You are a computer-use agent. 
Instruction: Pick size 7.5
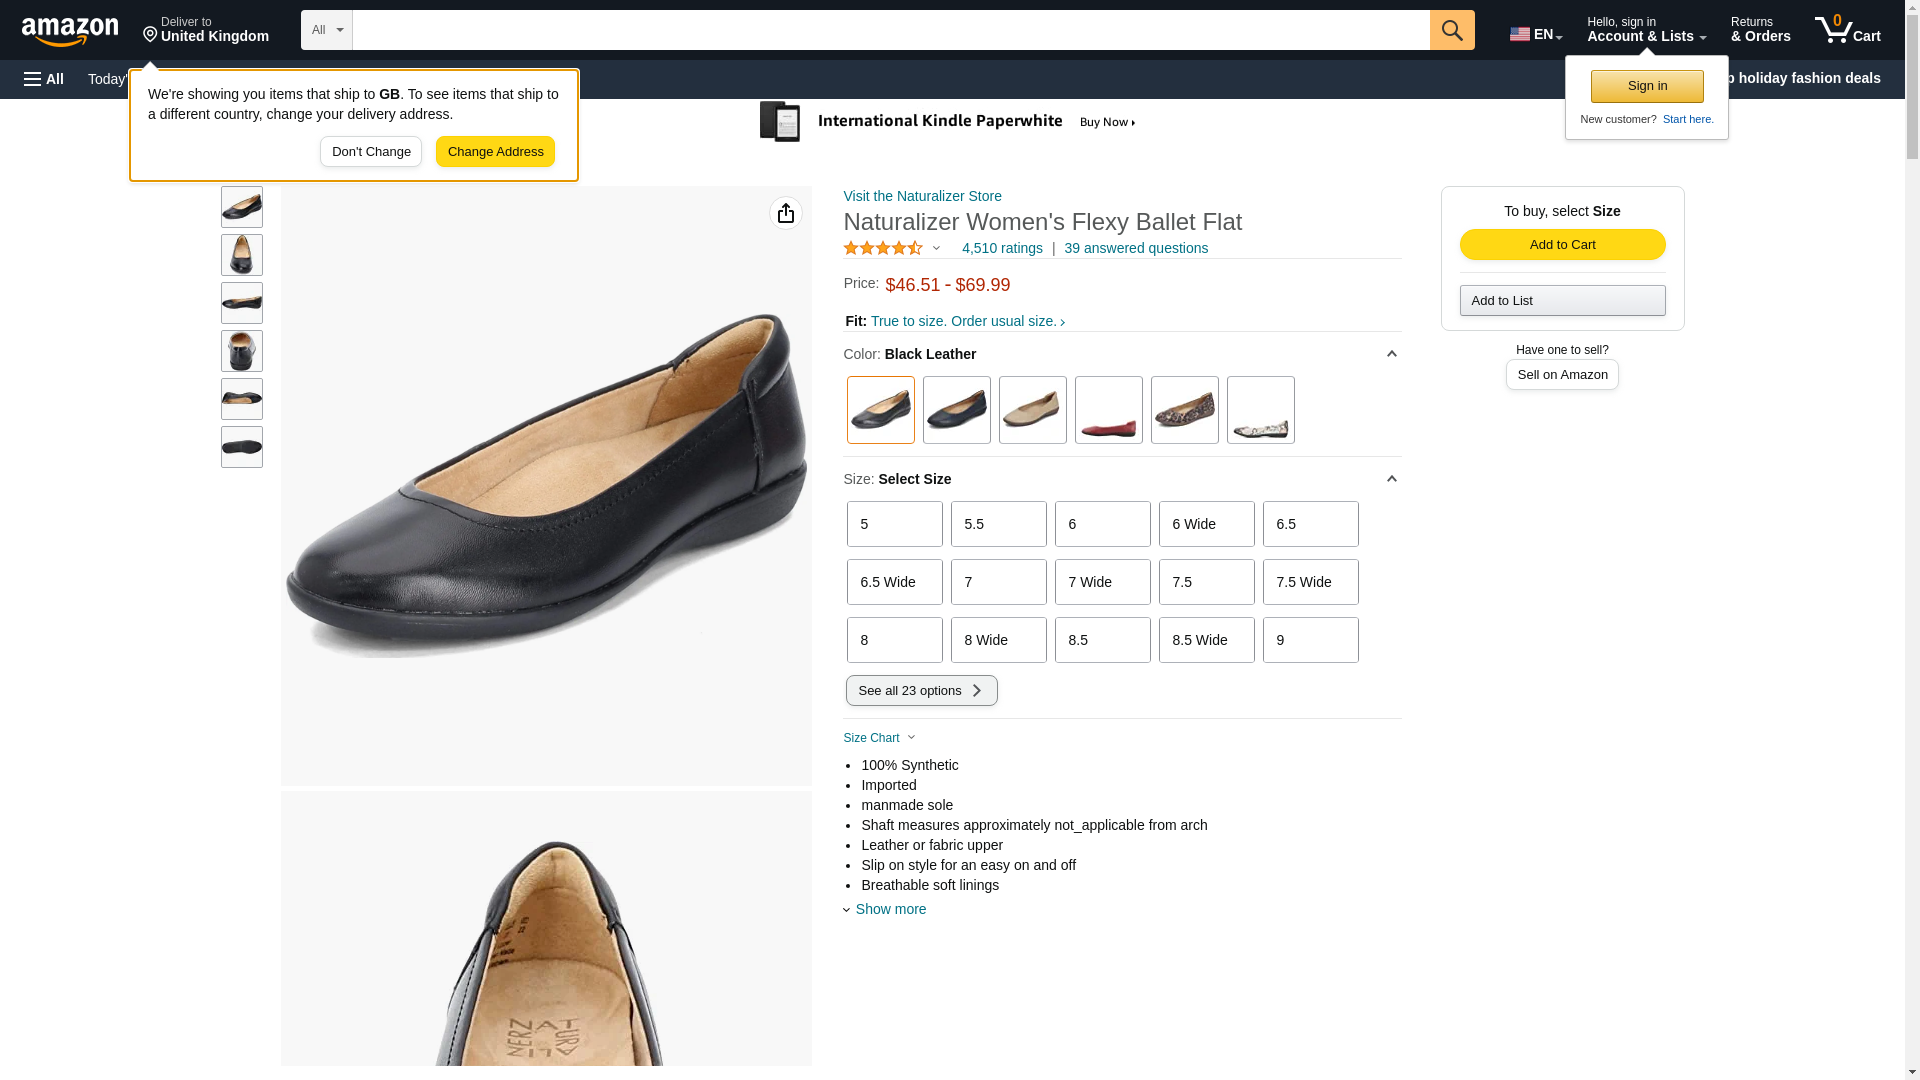click(x=1207, y=582)
